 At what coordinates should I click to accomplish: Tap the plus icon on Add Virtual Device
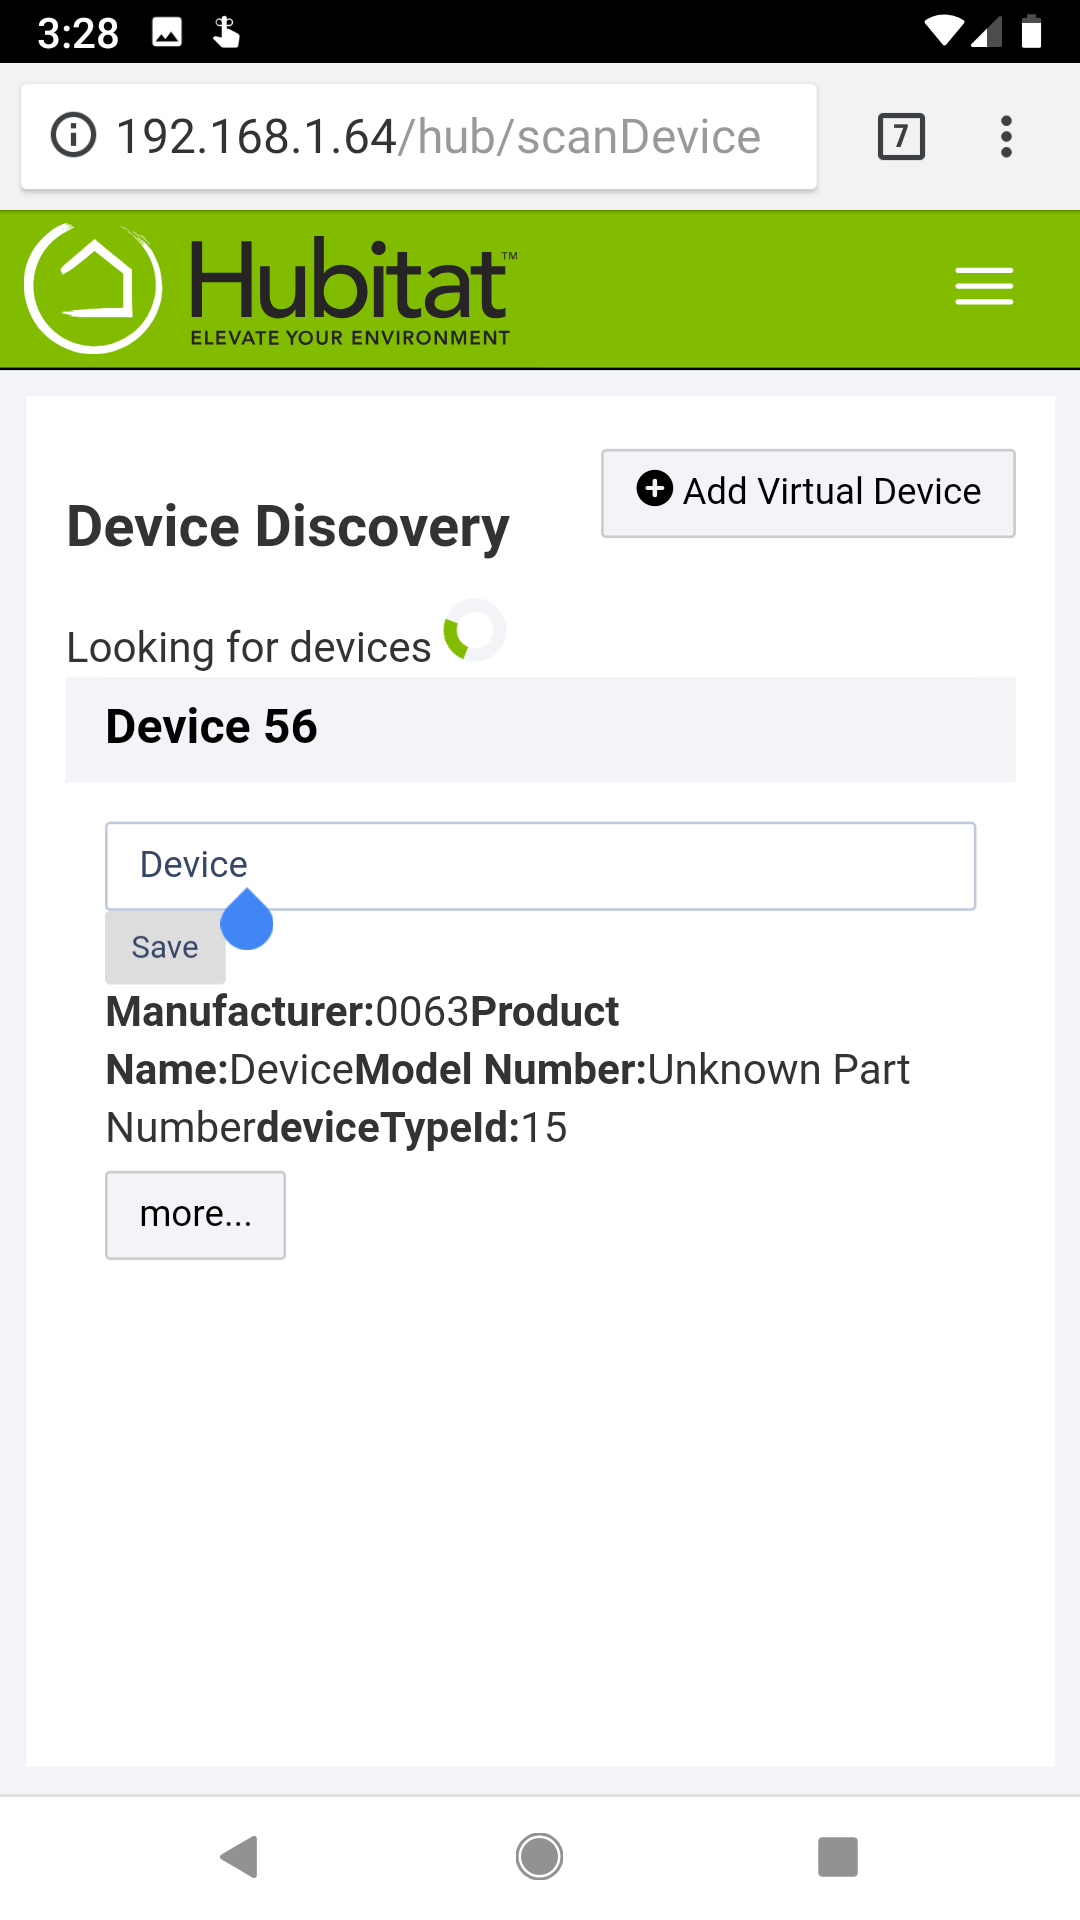click(655, 489)
